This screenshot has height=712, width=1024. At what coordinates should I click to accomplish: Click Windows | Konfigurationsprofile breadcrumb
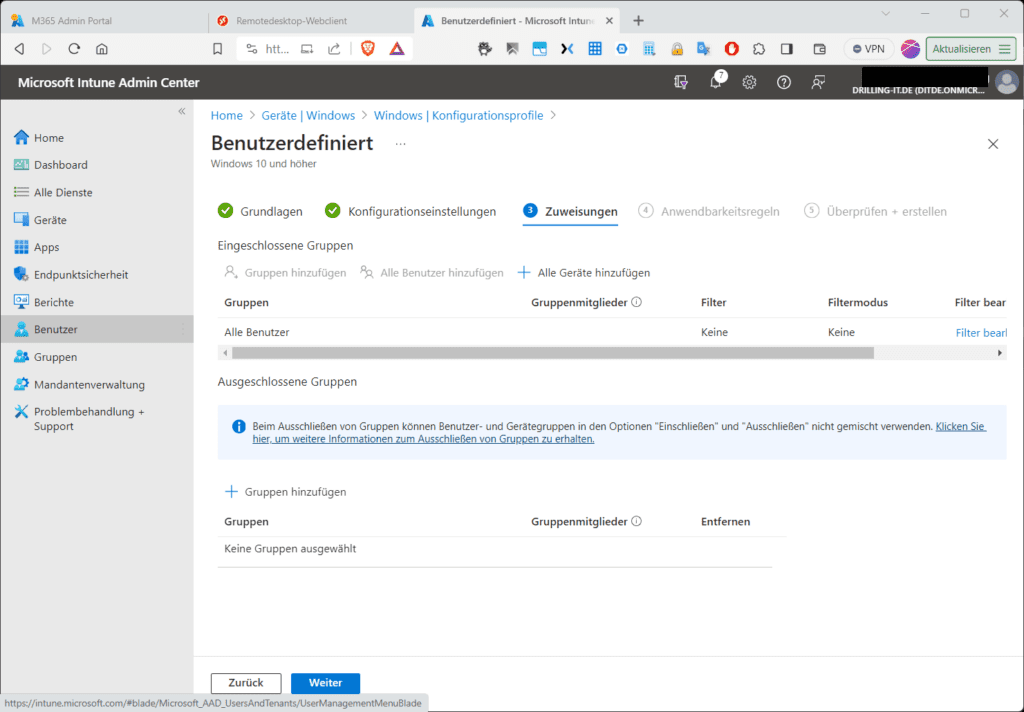point(458,116)
